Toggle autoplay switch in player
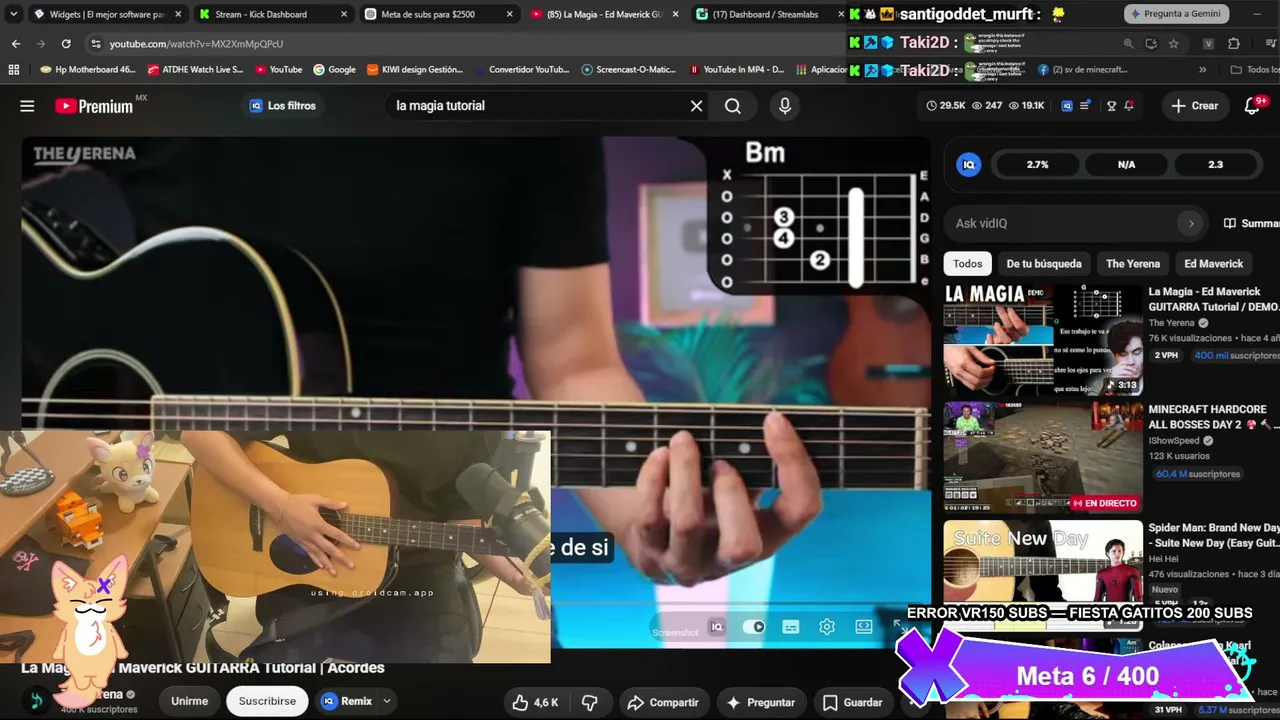This screenshot has width=1280, height=720. [754, 627]
